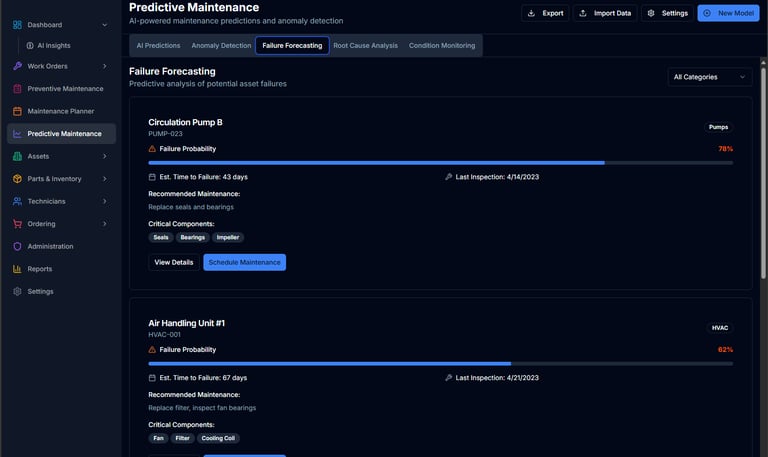
Task: Select the Assets building icon
Action: [x=18, y=156]
